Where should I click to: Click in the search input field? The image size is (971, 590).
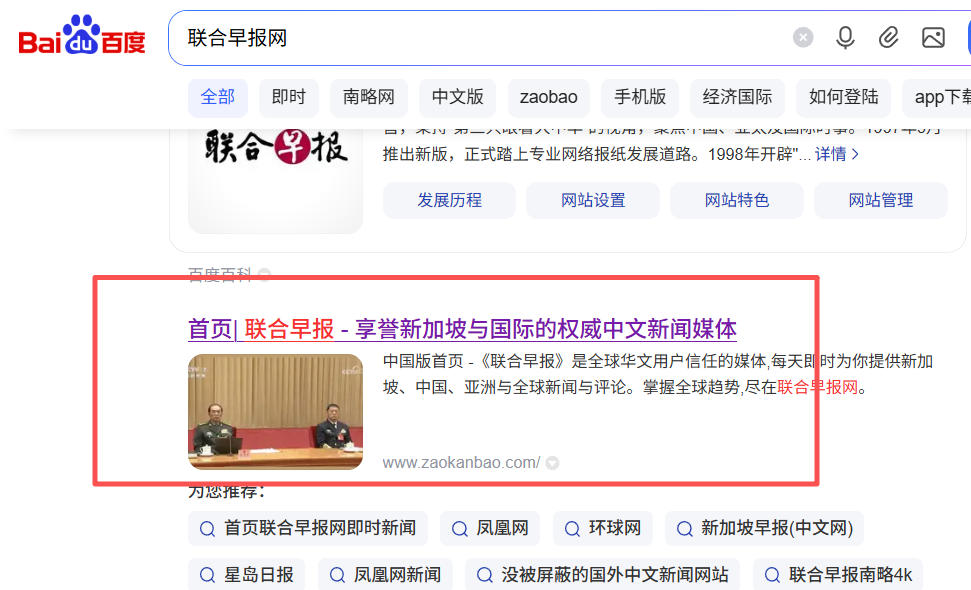[477, 38]
